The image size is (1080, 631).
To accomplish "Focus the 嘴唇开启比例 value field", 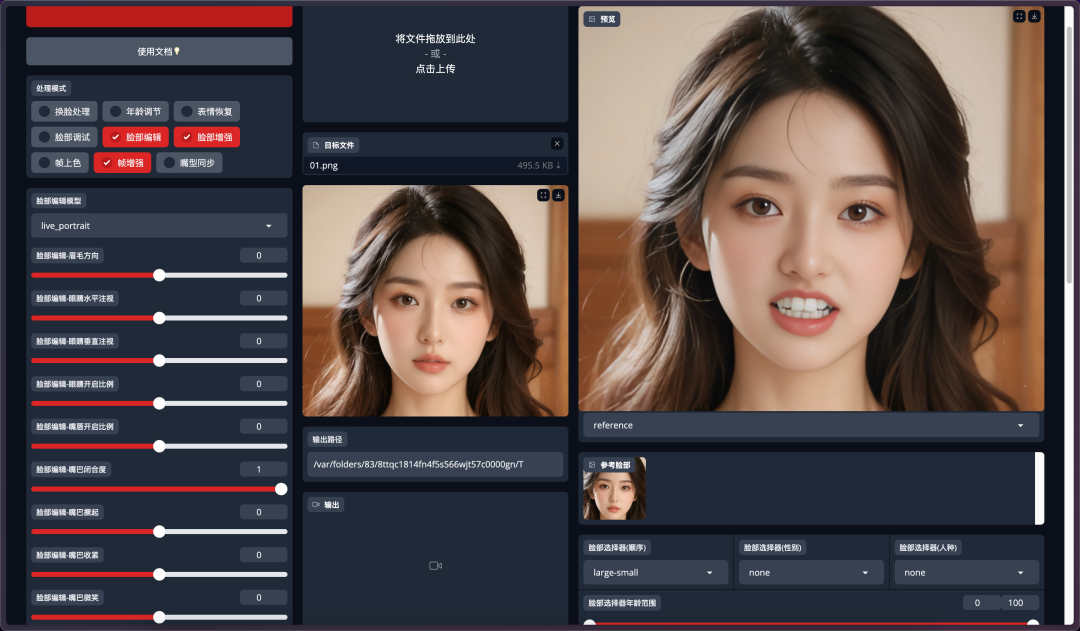I will (x=263, y=426).
